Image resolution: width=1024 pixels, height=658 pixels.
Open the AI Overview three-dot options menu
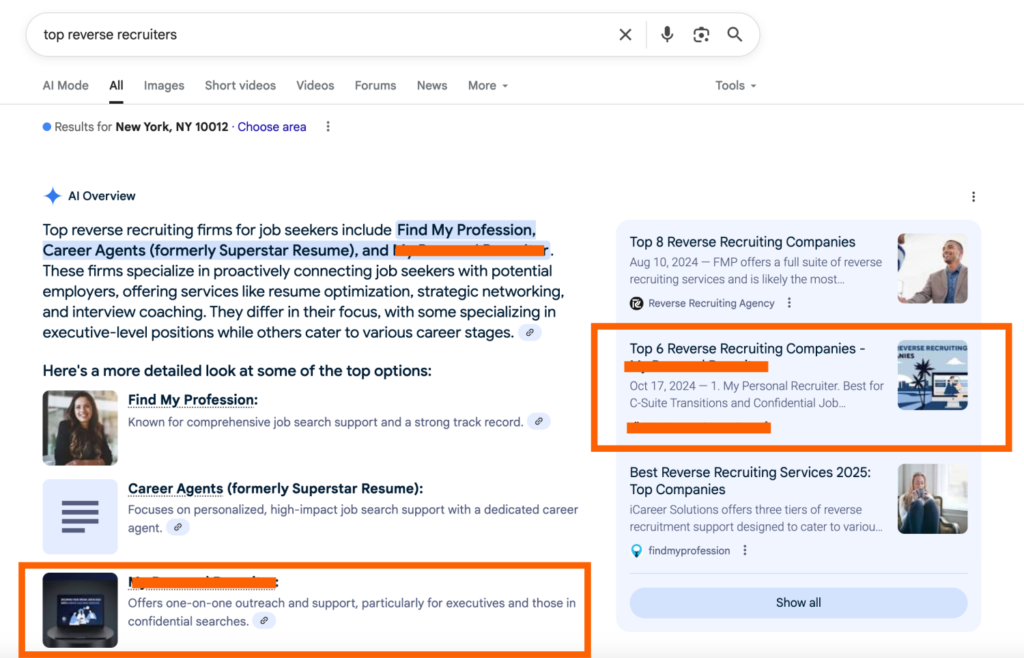(x=973, y=196)
